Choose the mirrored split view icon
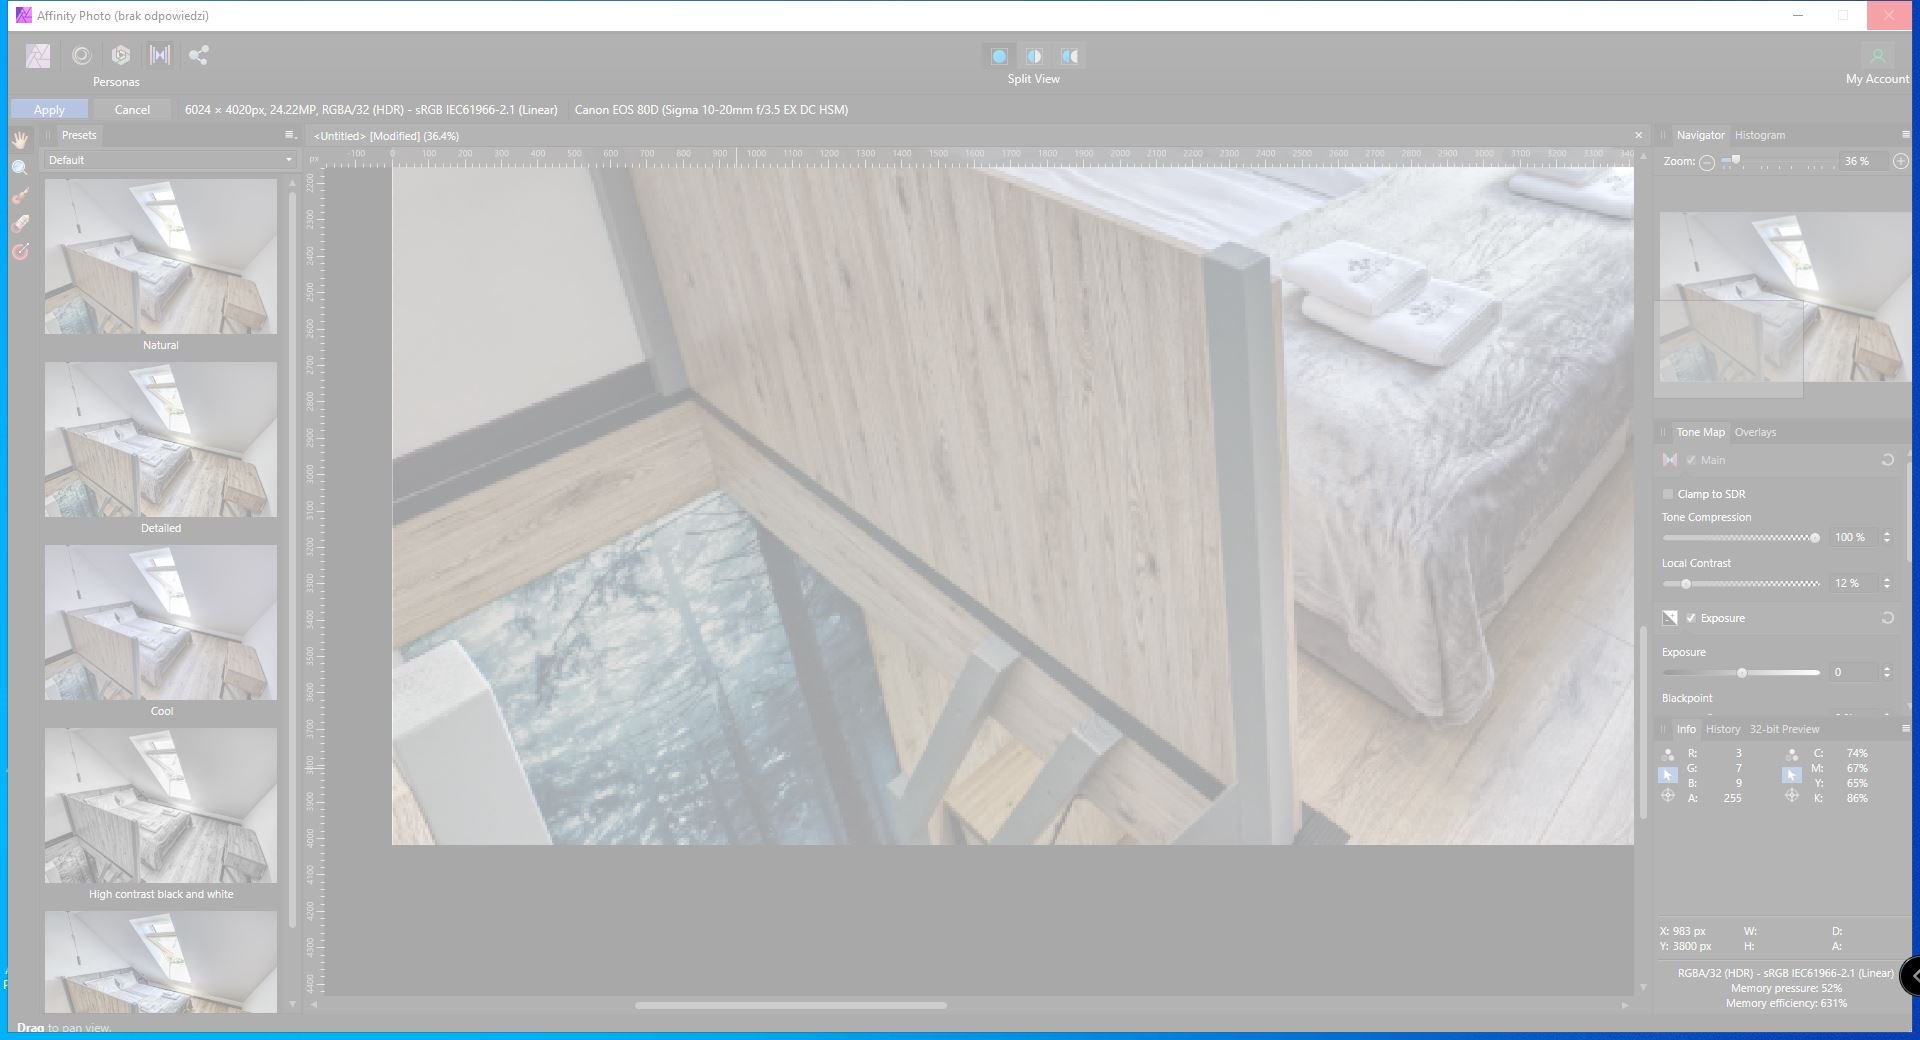This screenshot has width=1920, height=1040. click(x=1070, y=56)
